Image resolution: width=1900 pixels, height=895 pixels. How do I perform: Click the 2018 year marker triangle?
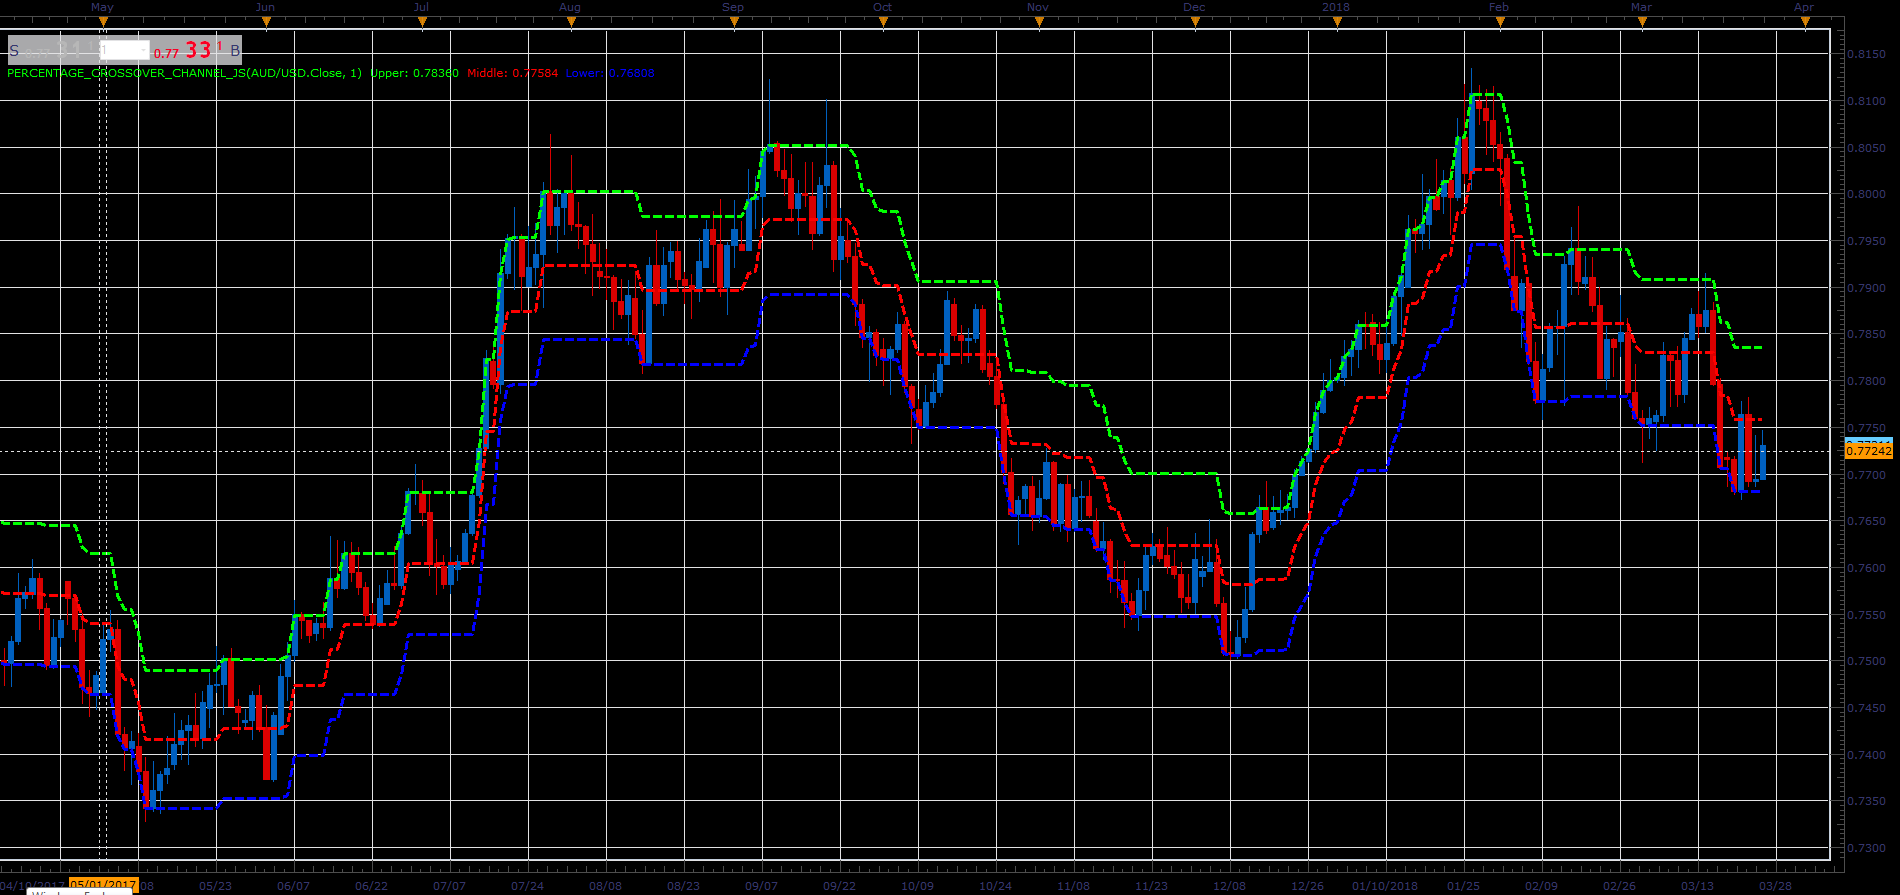(x=1336, y=22)
